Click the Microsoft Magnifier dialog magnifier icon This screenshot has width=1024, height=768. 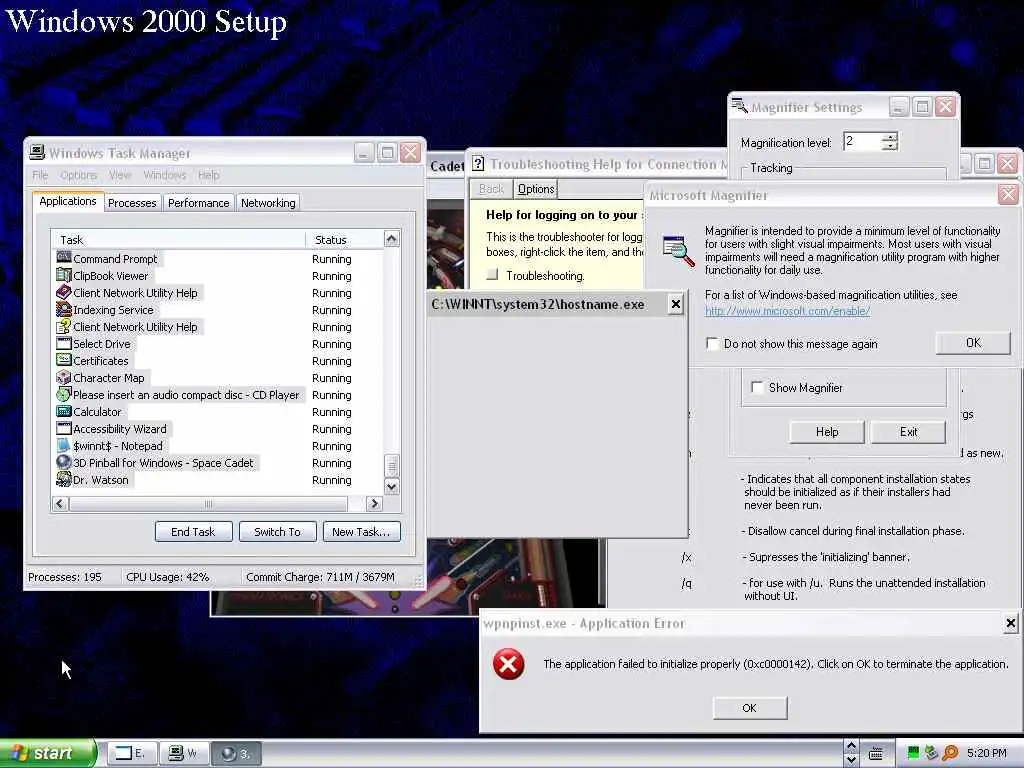click(x=678, y=251)
